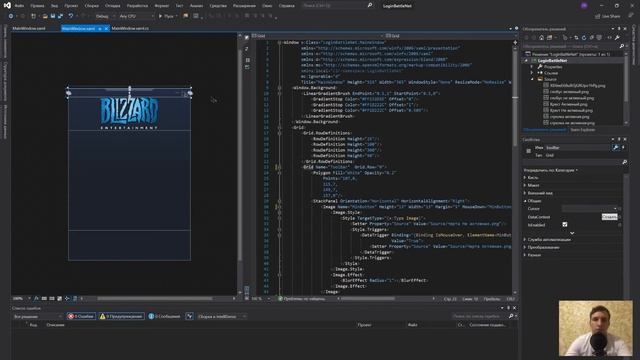Viewport: 640px width, 360px height.
Task: Expand Служба автоматизации category
Action: [x=525, y=239]
